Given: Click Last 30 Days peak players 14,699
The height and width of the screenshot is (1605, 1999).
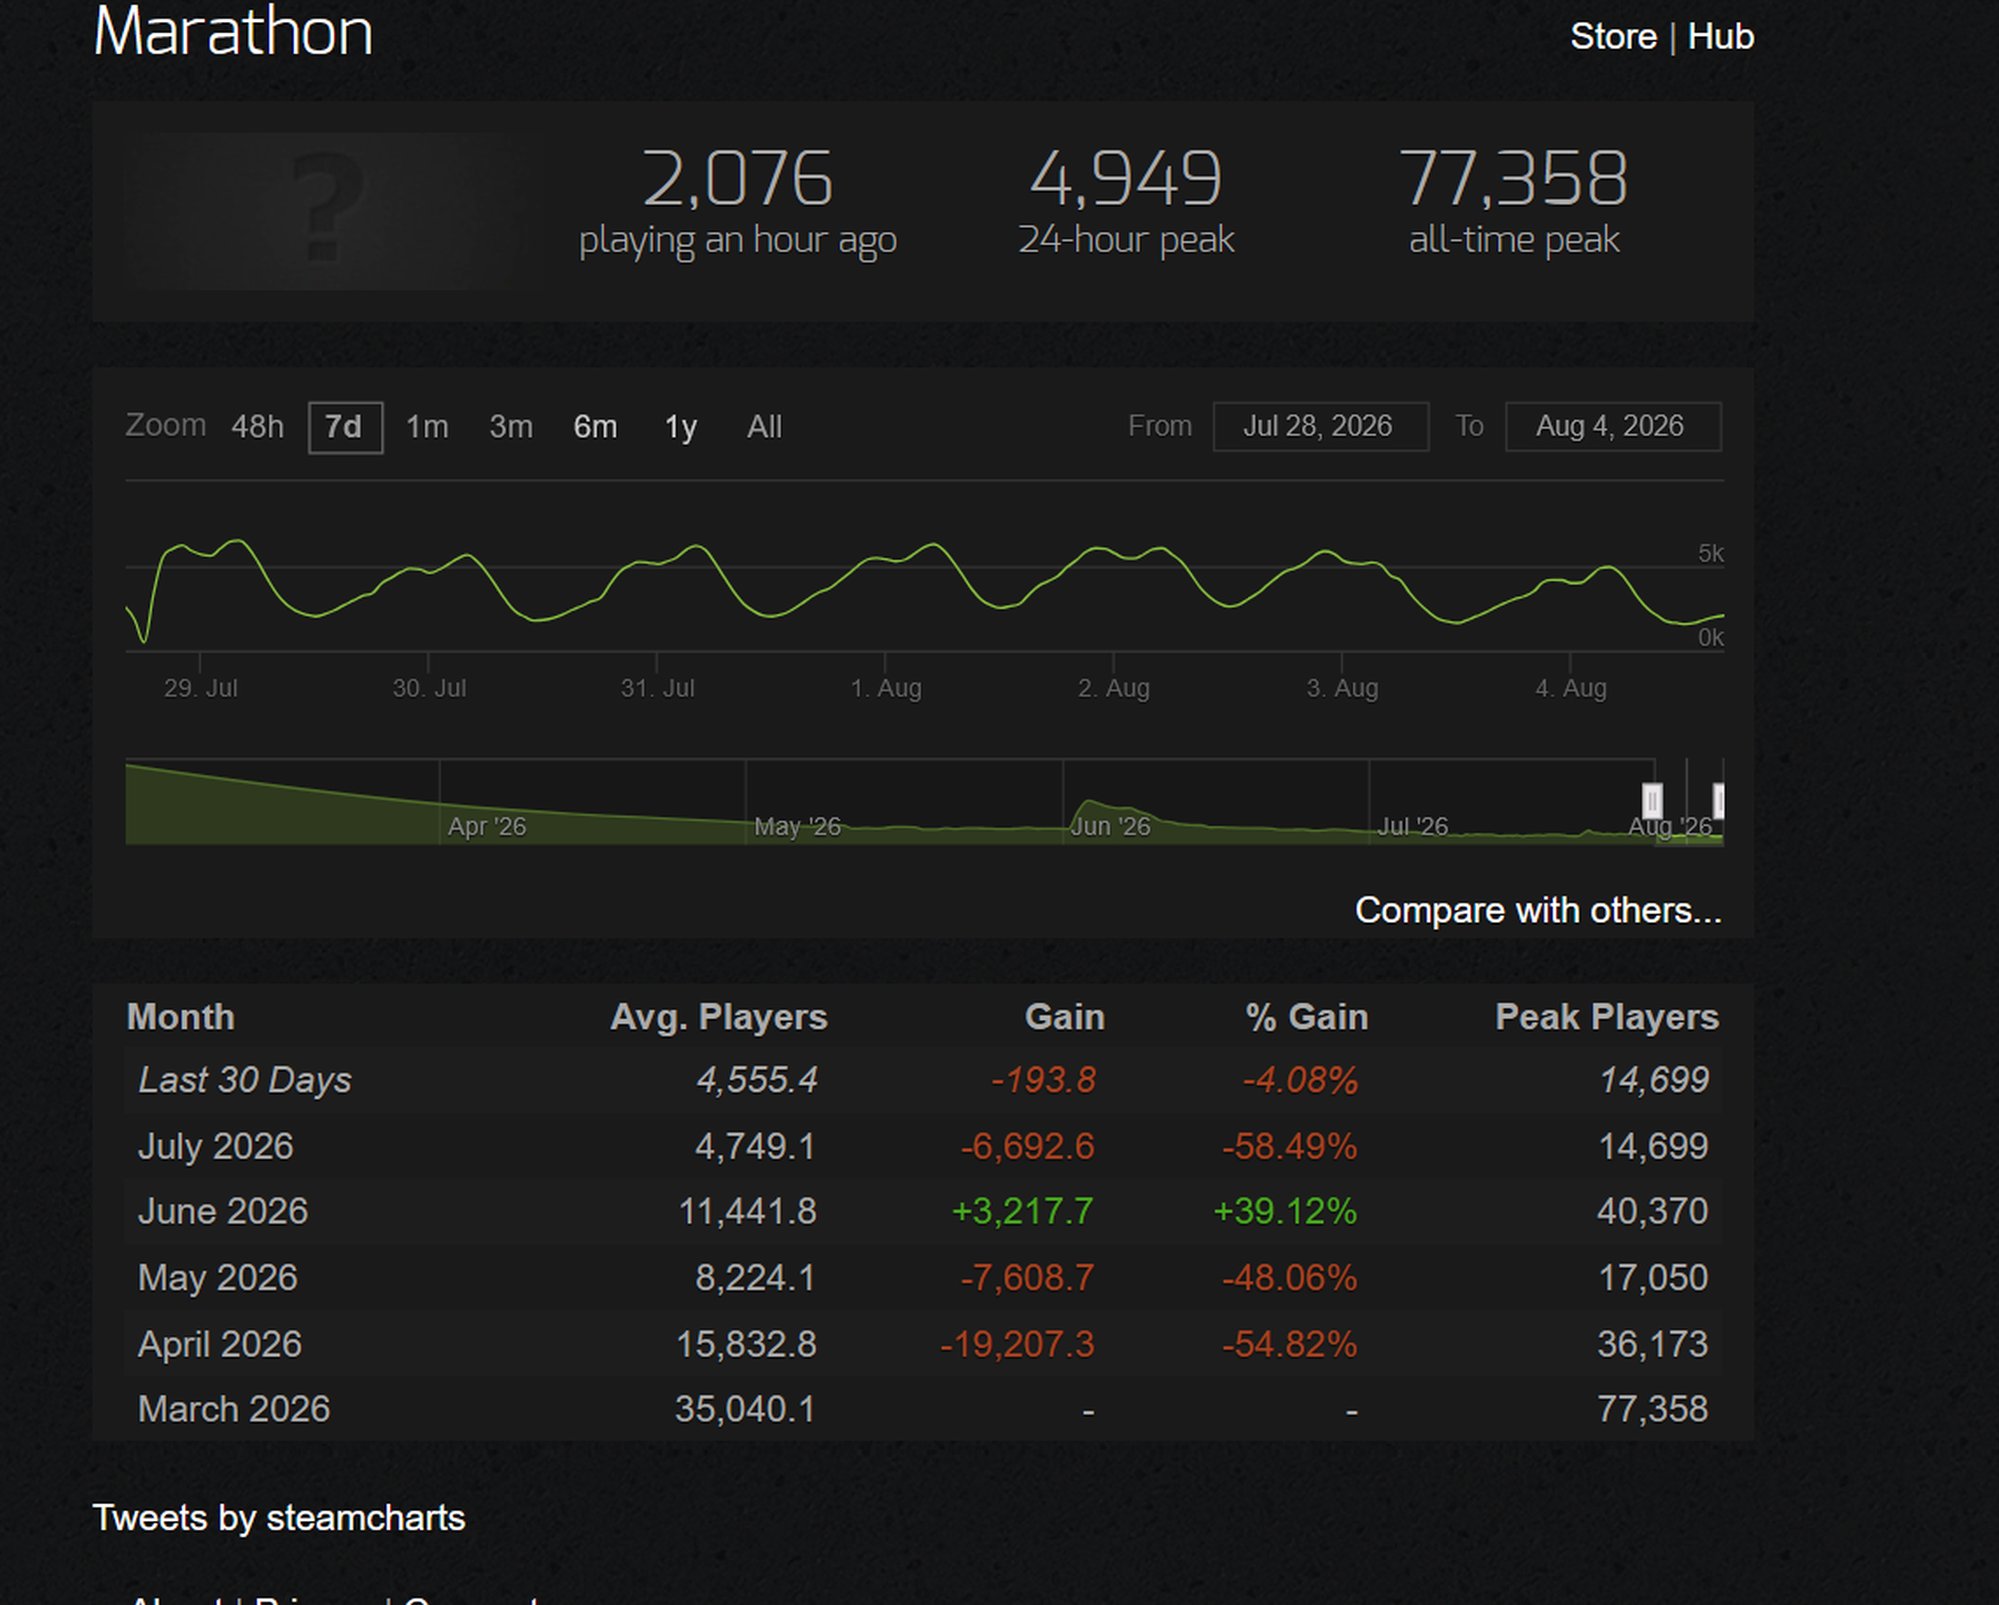Looking at the screenshot, I should tap(1654, 1080).
